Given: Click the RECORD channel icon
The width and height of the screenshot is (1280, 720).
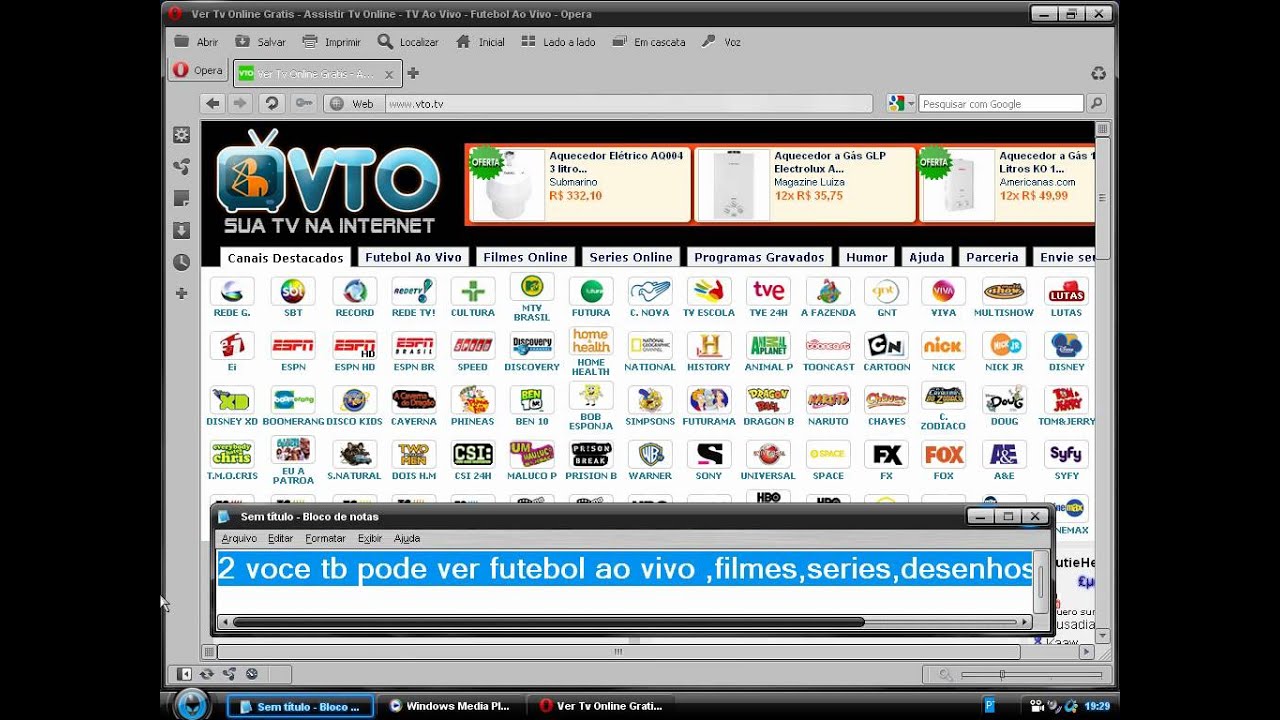Looking at the screenshot, I should (354, 291).
